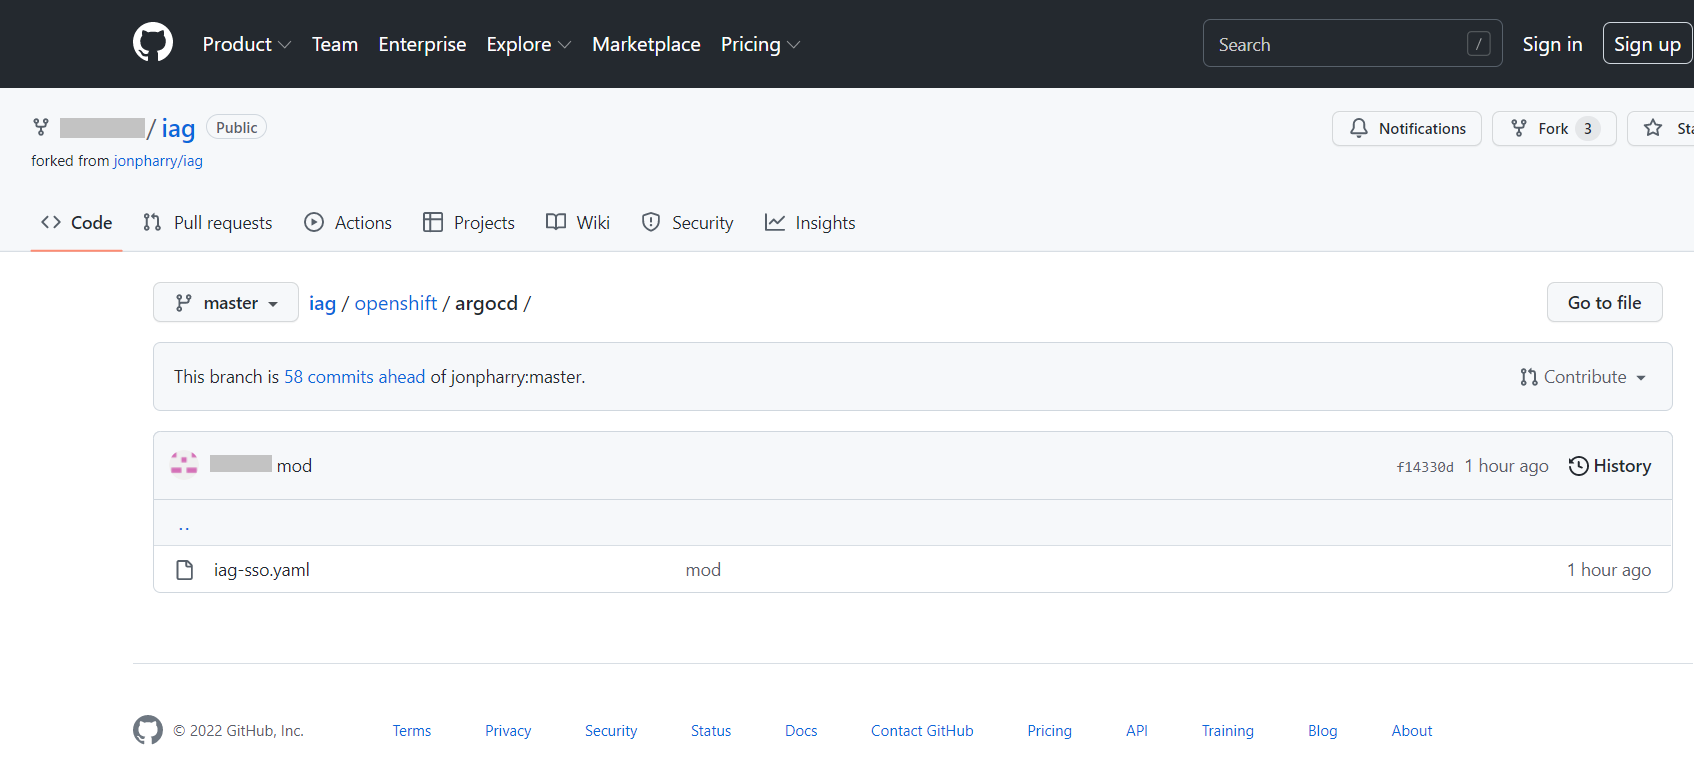Viewport: 1694px width, 780px height.
Task: Open the Training footer link
Action: [1228, 731]
